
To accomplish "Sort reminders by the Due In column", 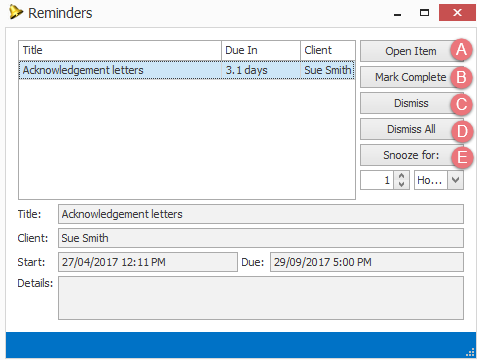I will (261, 50).
